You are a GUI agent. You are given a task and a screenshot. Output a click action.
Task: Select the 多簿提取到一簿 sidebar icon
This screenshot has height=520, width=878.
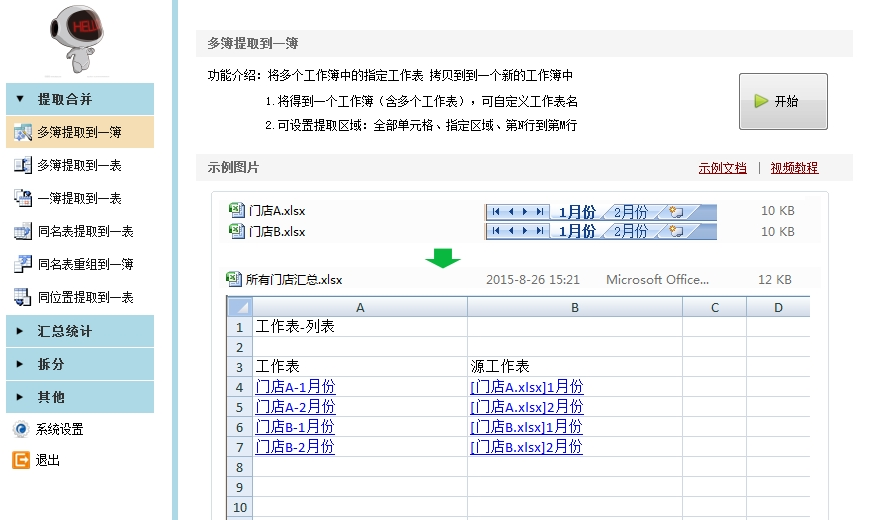point(22,132)
